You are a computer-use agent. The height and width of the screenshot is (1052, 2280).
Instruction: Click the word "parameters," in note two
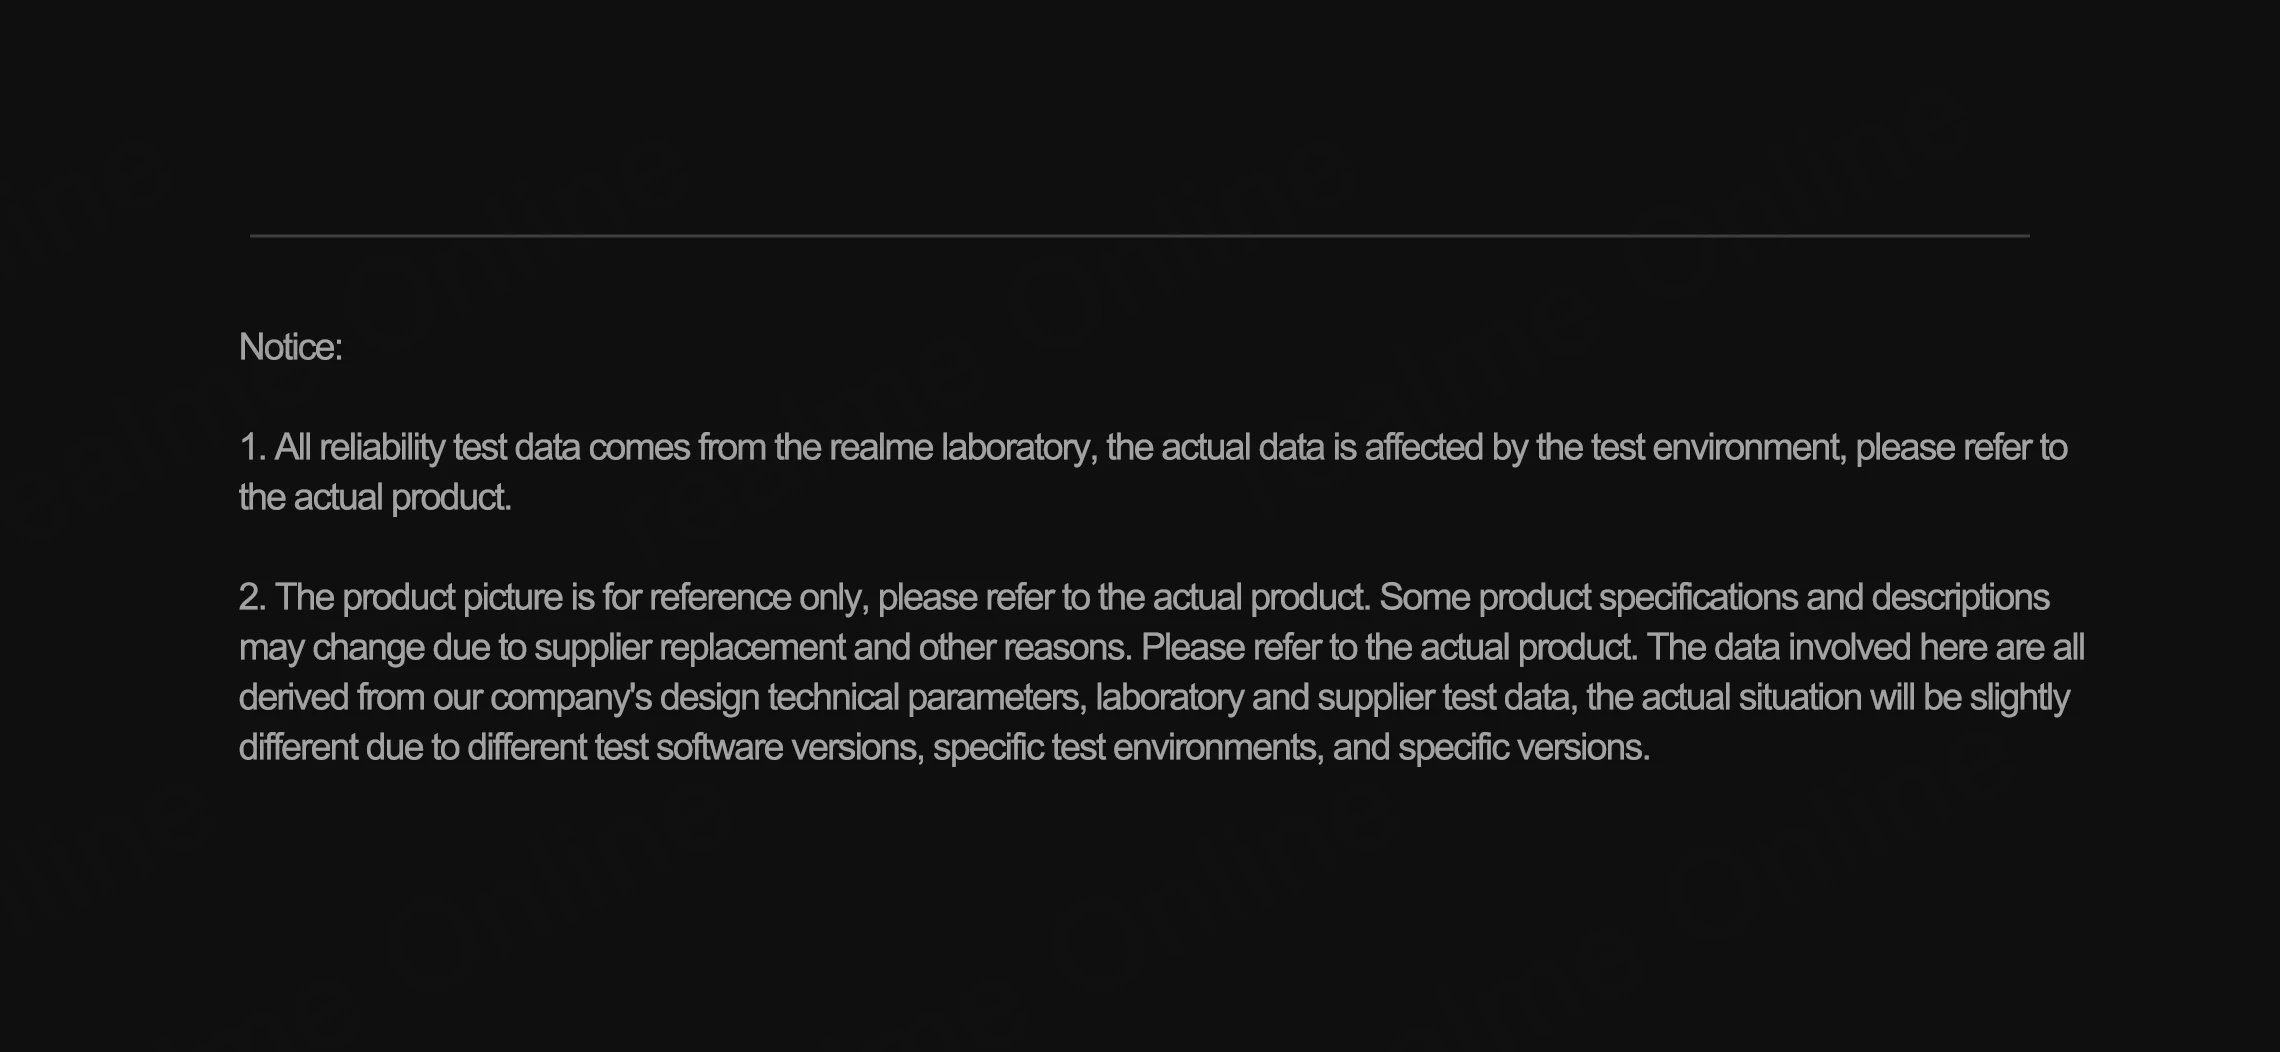click(998, 698)
